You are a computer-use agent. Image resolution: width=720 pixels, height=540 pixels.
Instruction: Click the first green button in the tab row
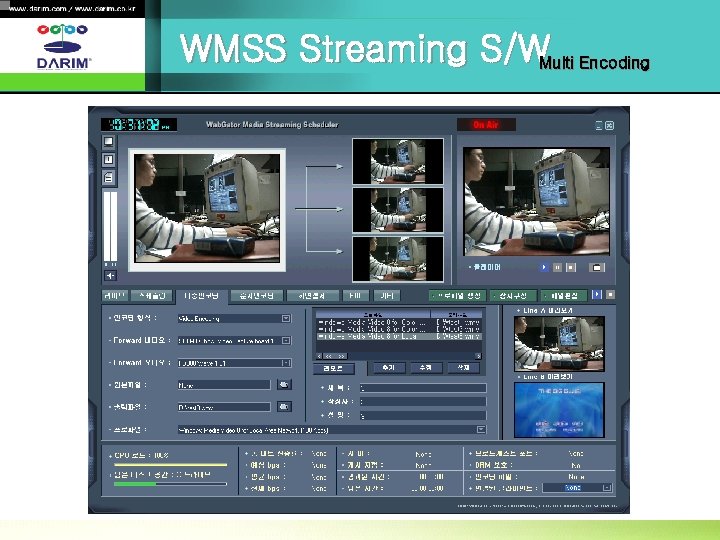click(x=458, y=296)
